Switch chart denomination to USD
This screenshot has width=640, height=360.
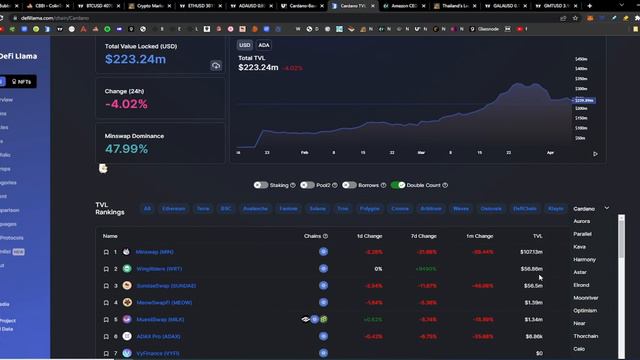click(245, 45)
